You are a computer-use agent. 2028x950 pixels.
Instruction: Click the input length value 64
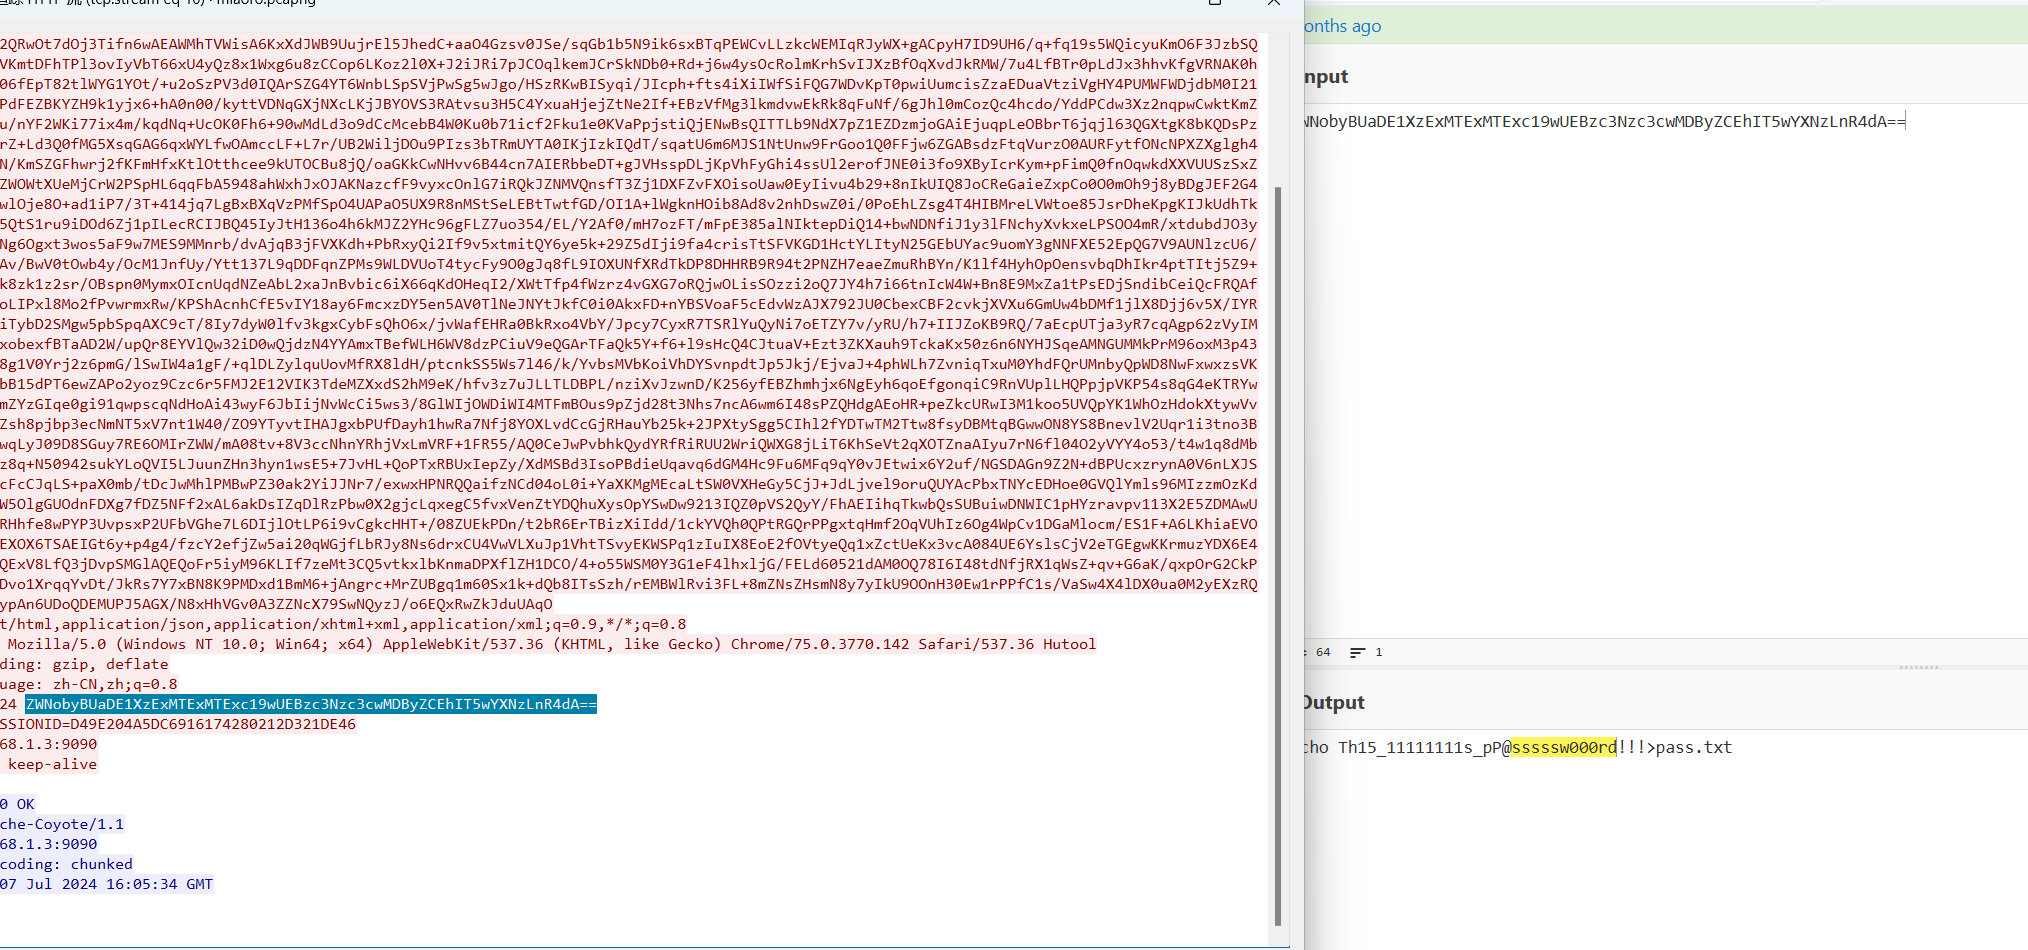tap(1323, 652)
